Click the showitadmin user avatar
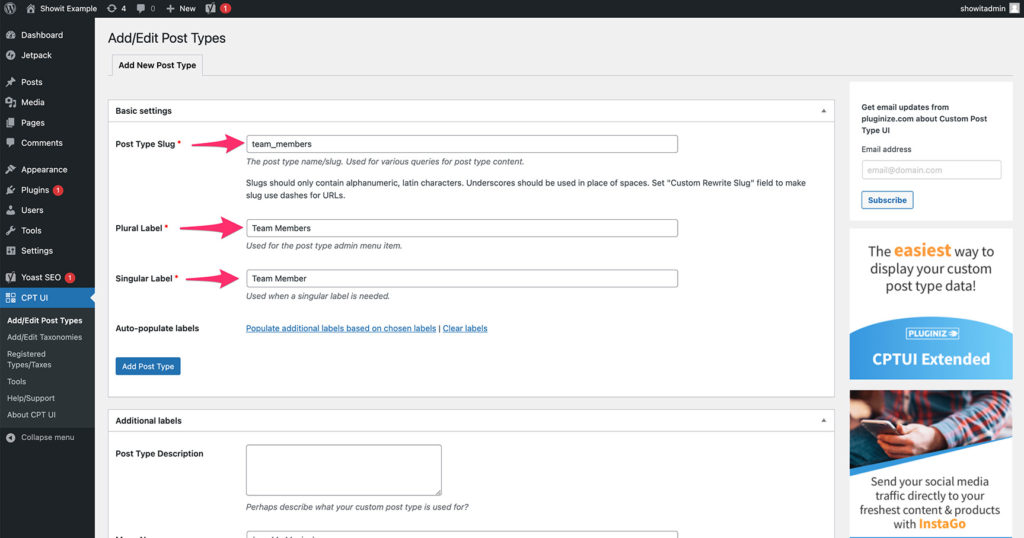The height and width of the screenshot is (538, 1024). point(1014,8)
